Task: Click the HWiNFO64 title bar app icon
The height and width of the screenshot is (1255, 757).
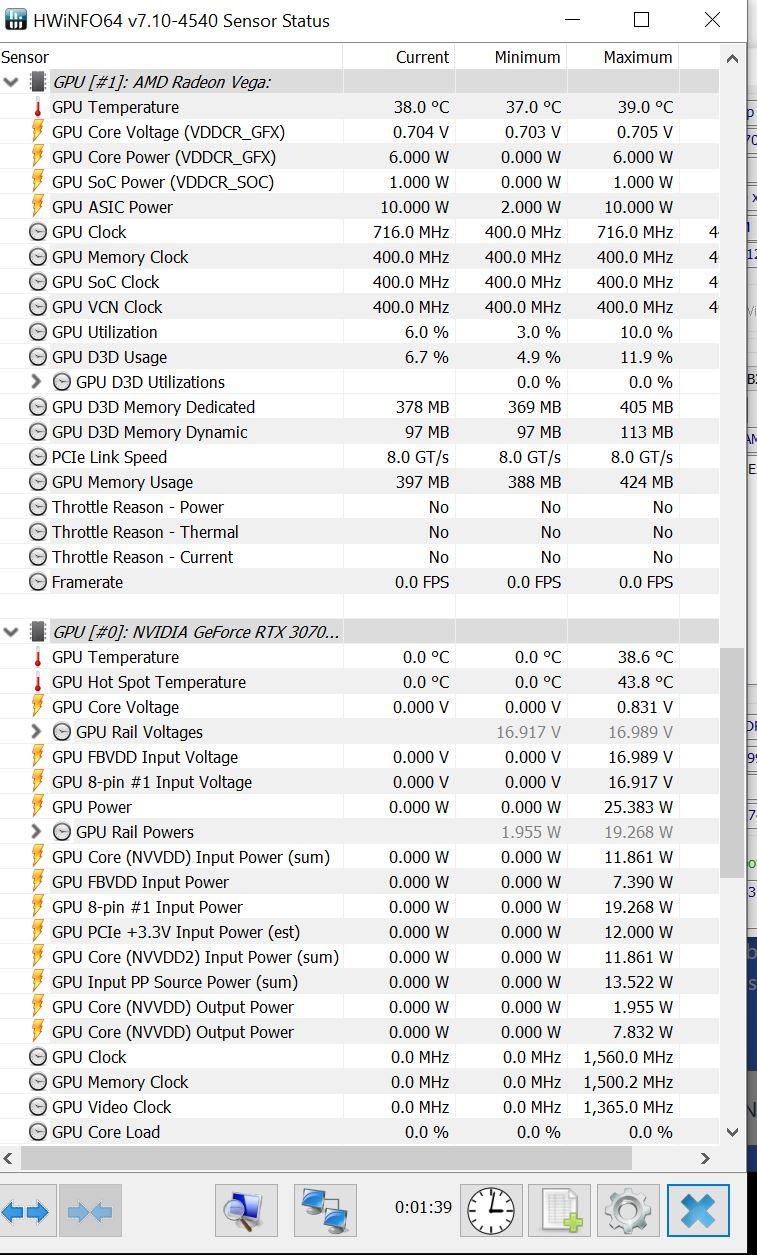Action: click(x=15, y=20)
